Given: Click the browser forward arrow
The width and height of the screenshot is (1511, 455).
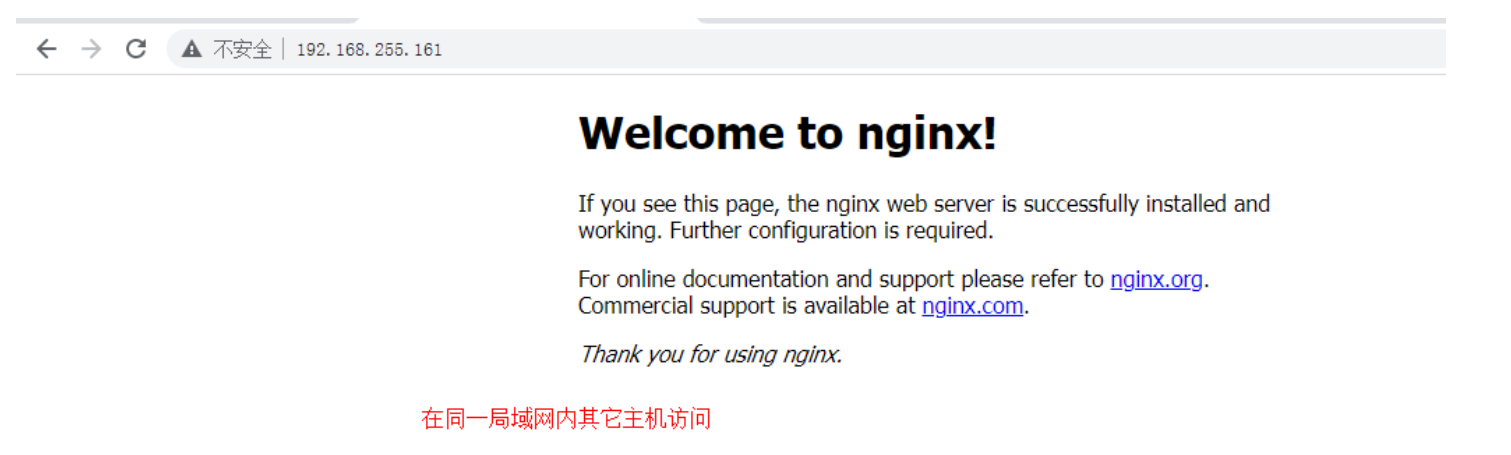Looking at the screenshot, I should coord(91,49).
